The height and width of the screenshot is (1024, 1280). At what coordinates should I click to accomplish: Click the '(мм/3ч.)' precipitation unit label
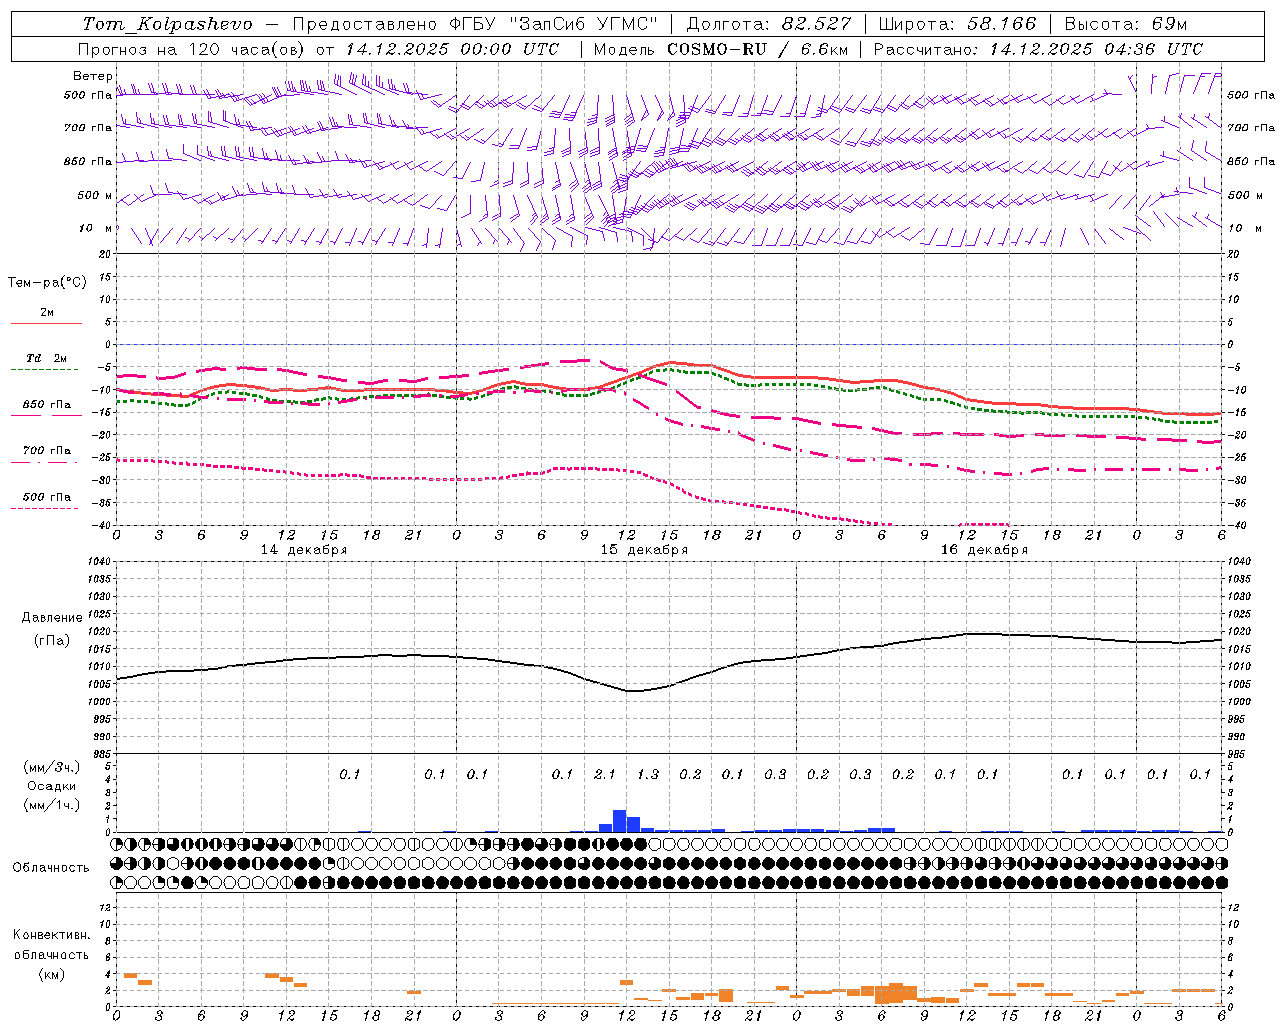[52, 767]
